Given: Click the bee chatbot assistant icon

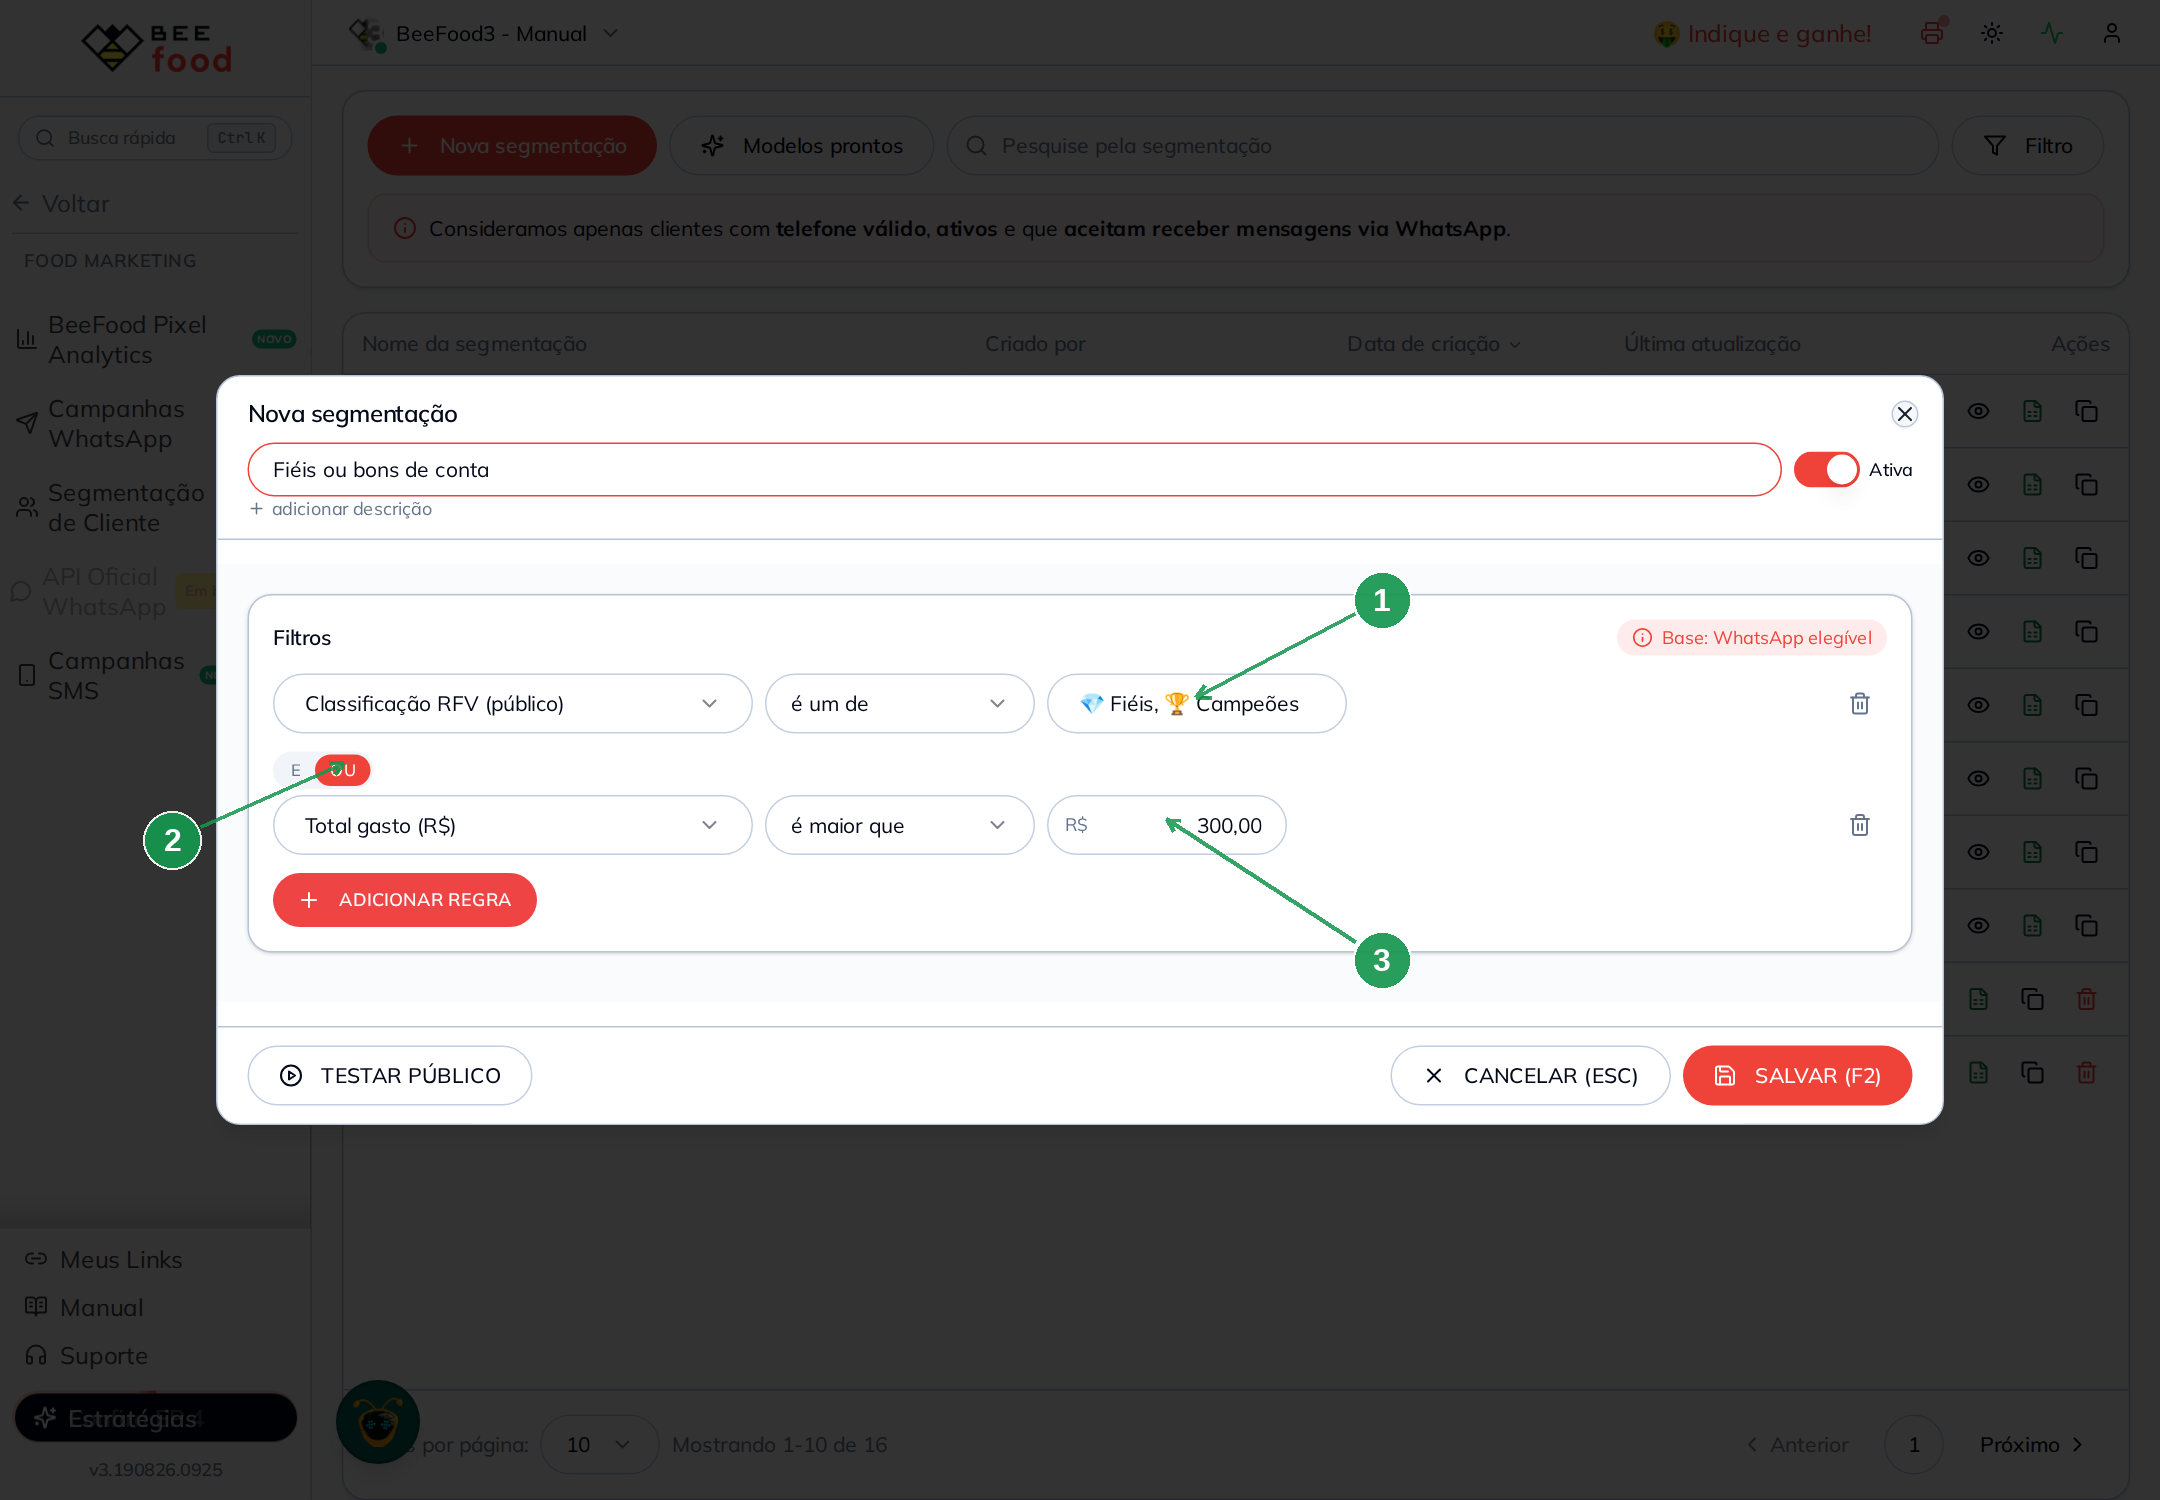Looking at the screenshot, I should coord(378,1422).
